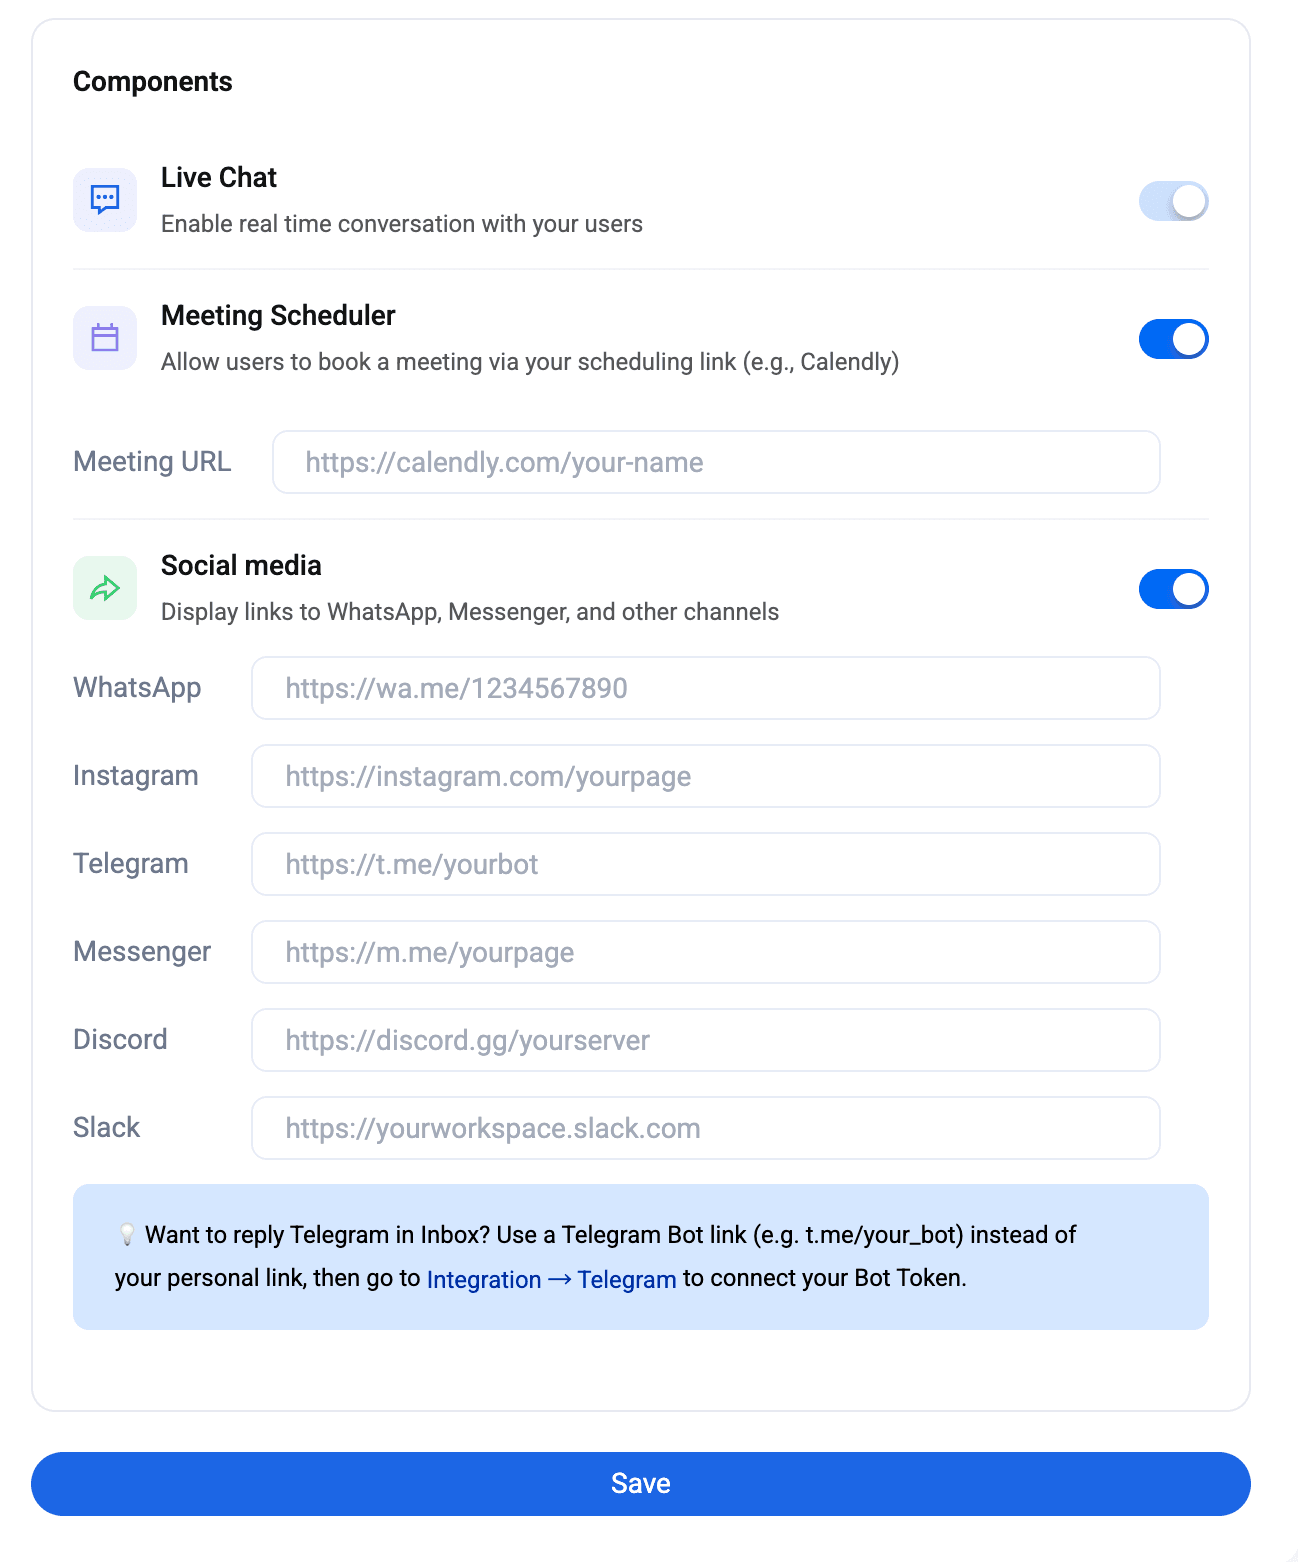Enable the Live Chat toggle
The image size is (1298, 1562).
1174,201
